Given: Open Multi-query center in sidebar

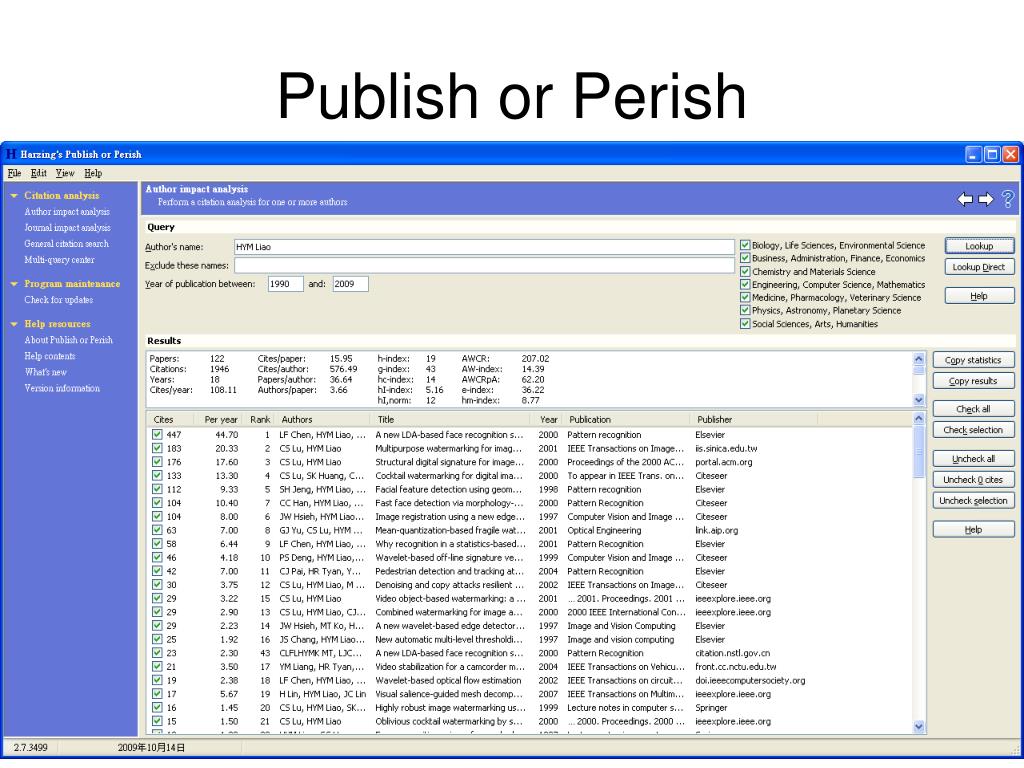Looking at the screenshot, I should pyautogui.click(x=59, y=259).
